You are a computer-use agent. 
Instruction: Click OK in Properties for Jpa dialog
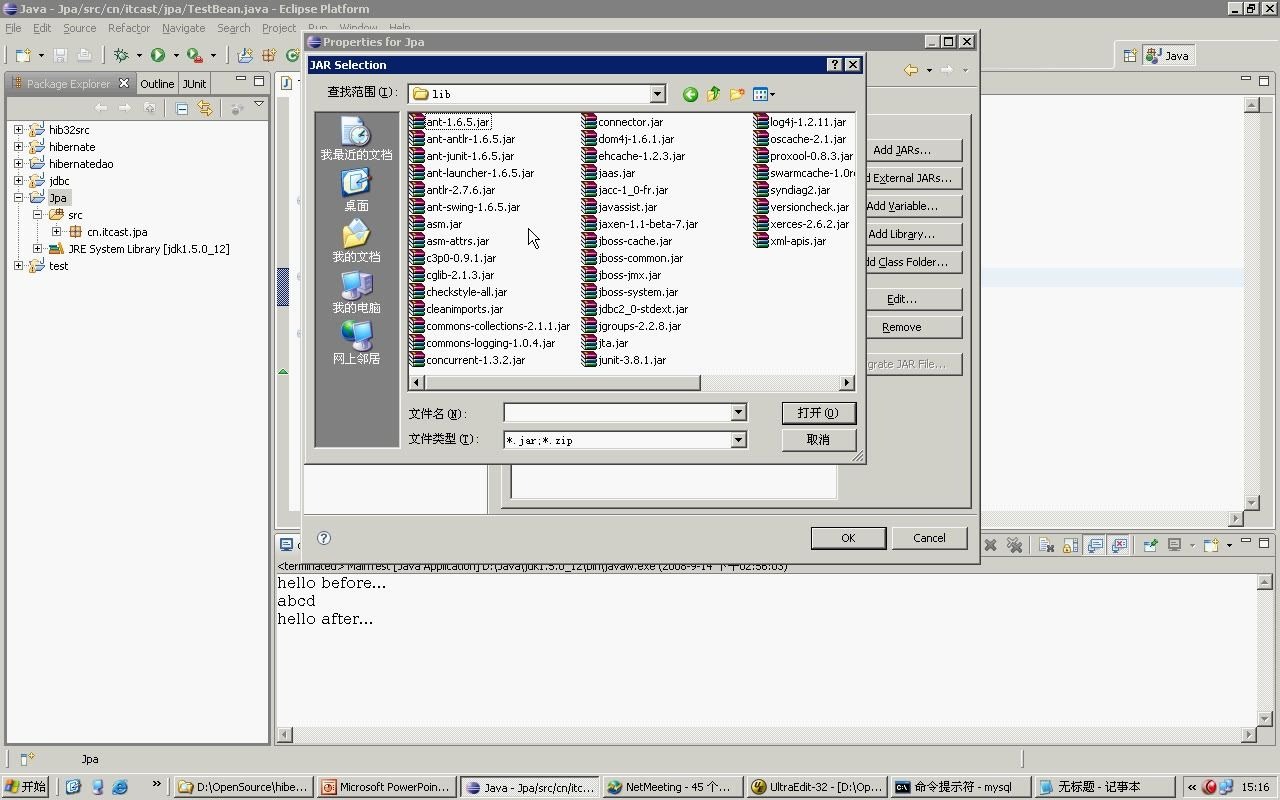(848, 538)
